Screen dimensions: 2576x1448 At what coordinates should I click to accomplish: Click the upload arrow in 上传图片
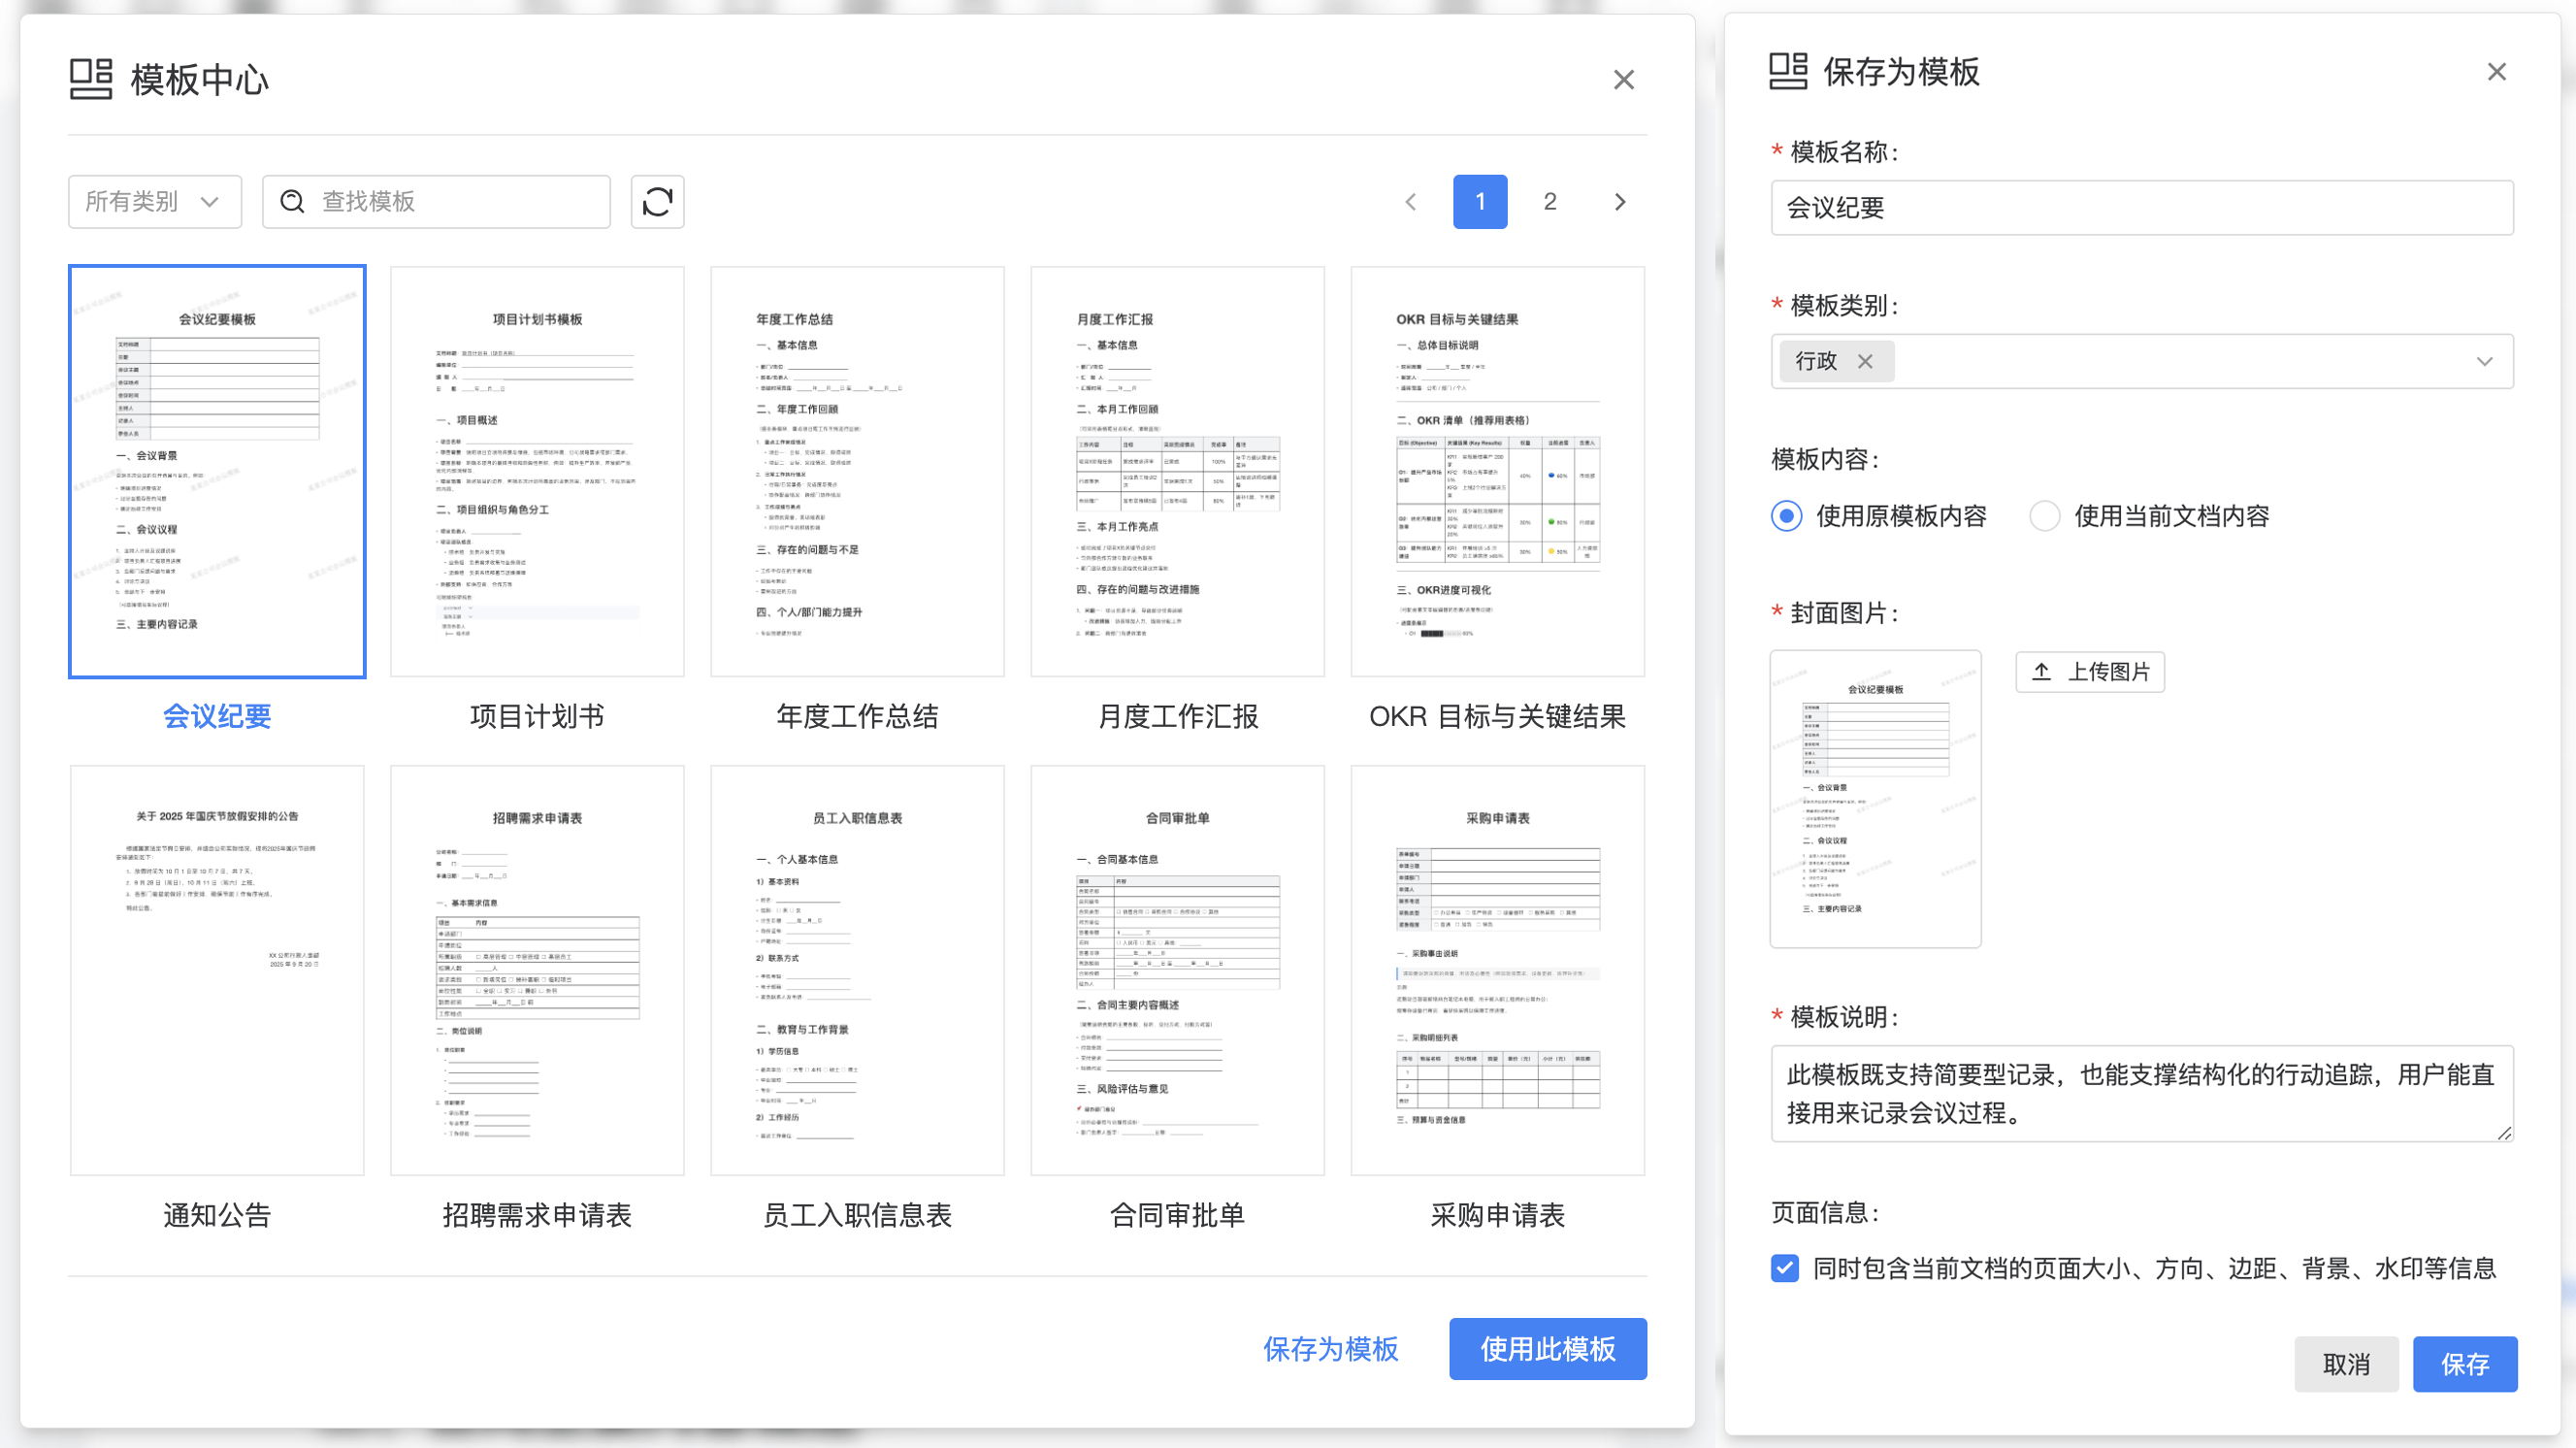pos(2041,672)
